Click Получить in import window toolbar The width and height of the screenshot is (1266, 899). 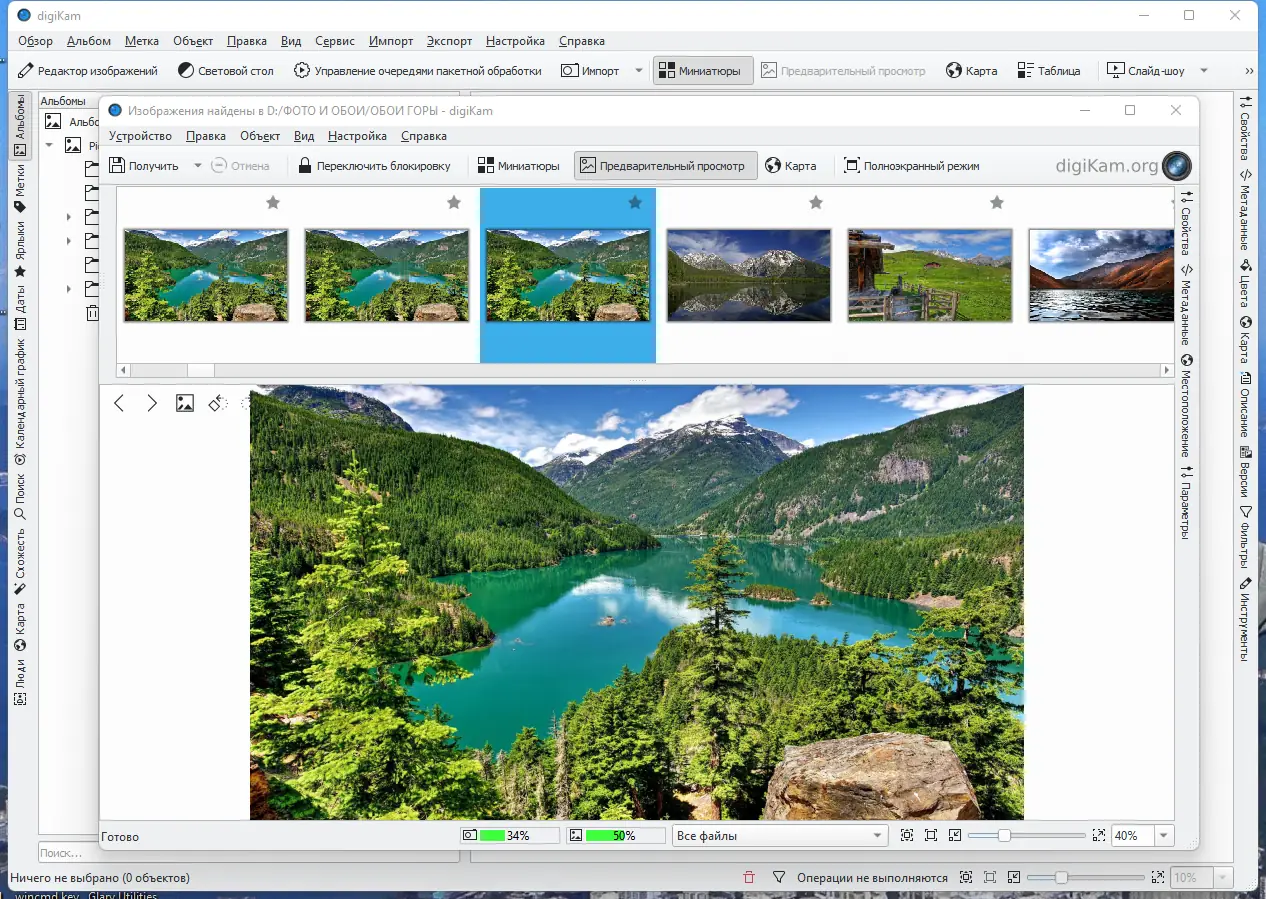tap(144, 166)
